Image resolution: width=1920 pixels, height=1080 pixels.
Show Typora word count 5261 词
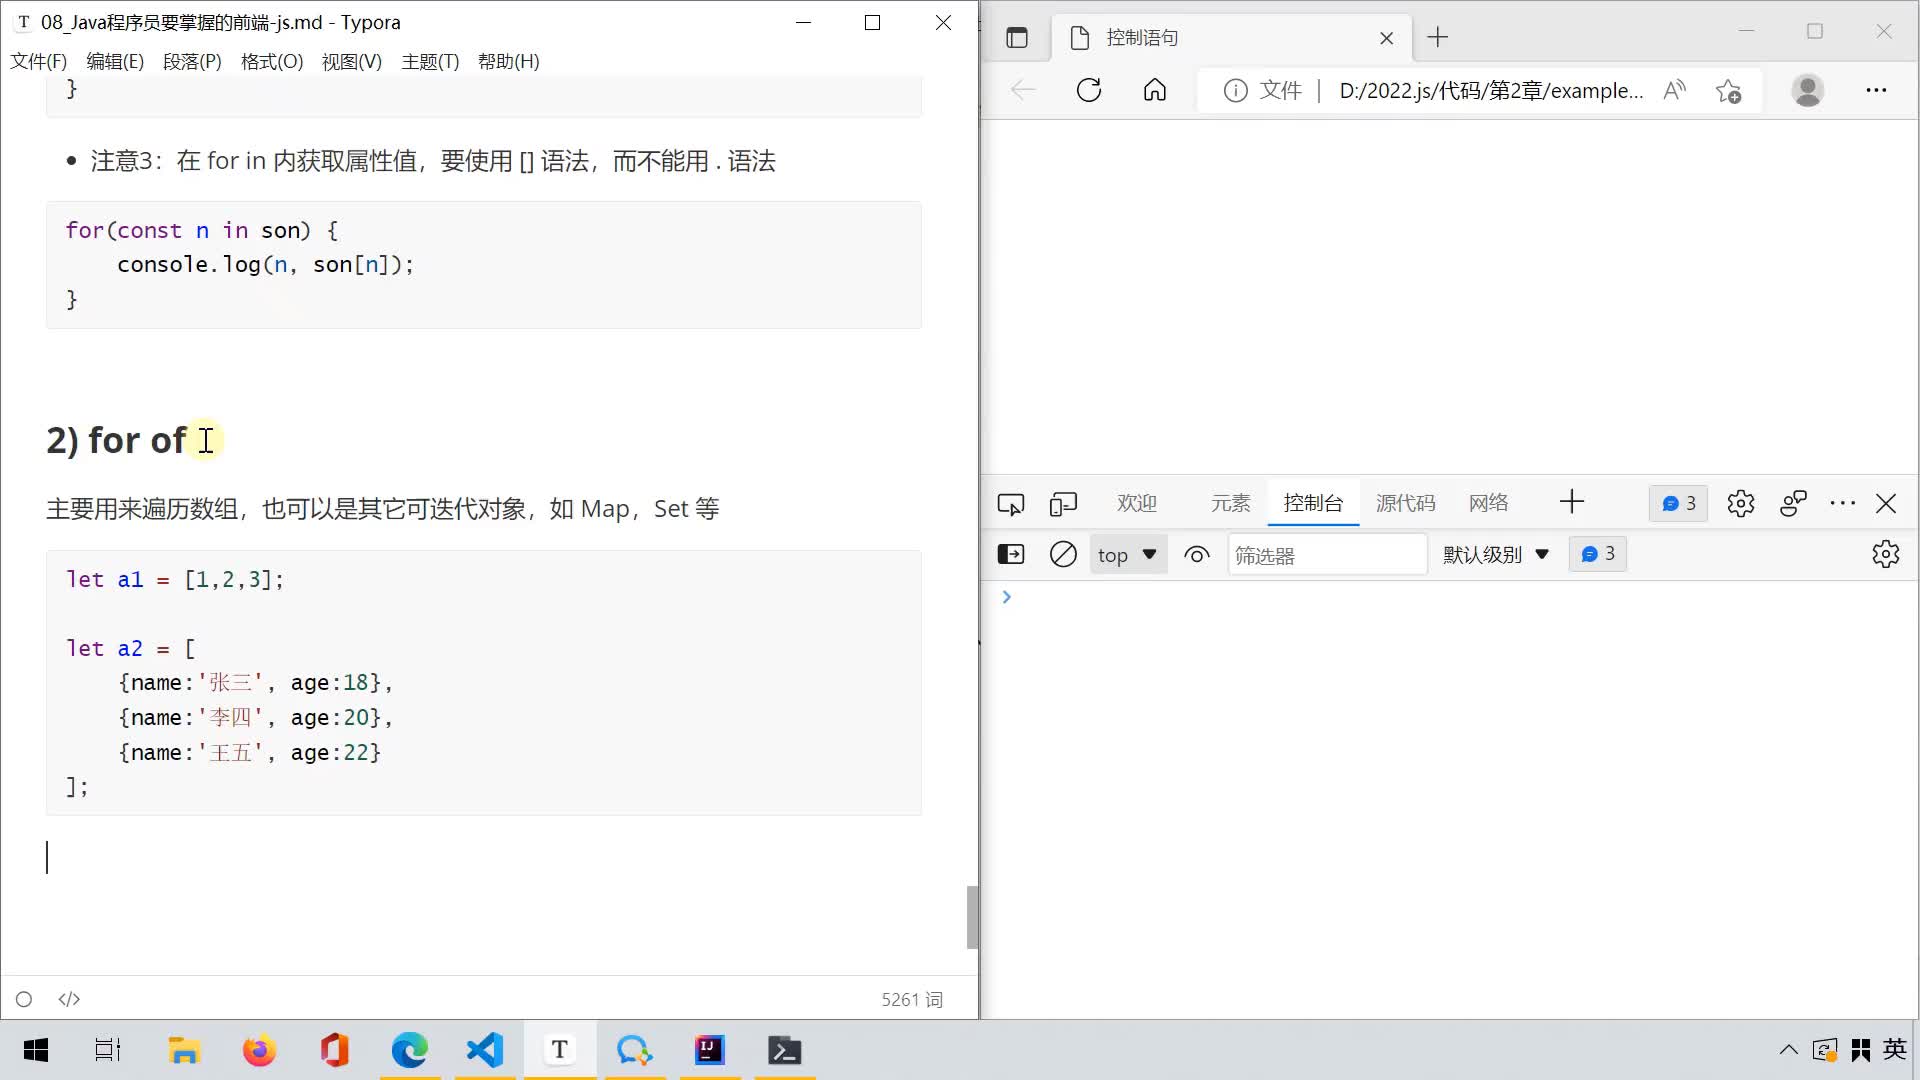pos(912,999)
